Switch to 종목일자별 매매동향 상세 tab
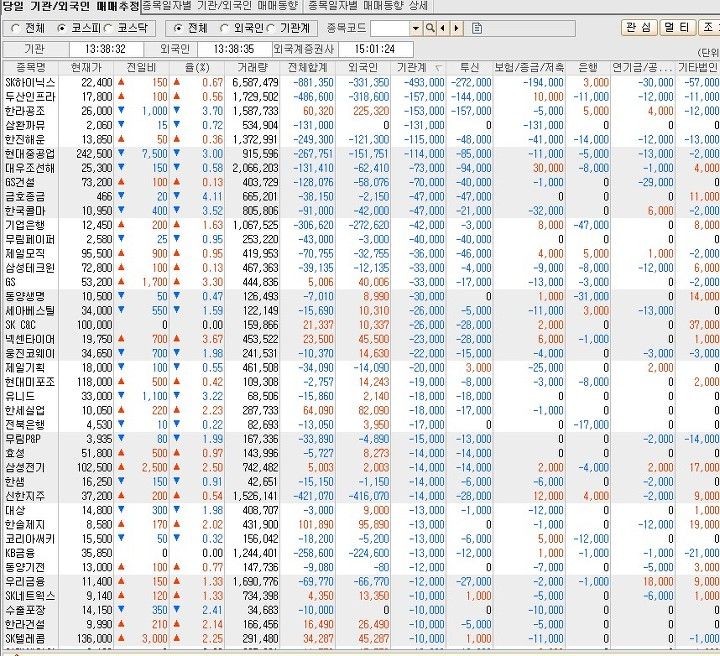 tap(367, 6)
